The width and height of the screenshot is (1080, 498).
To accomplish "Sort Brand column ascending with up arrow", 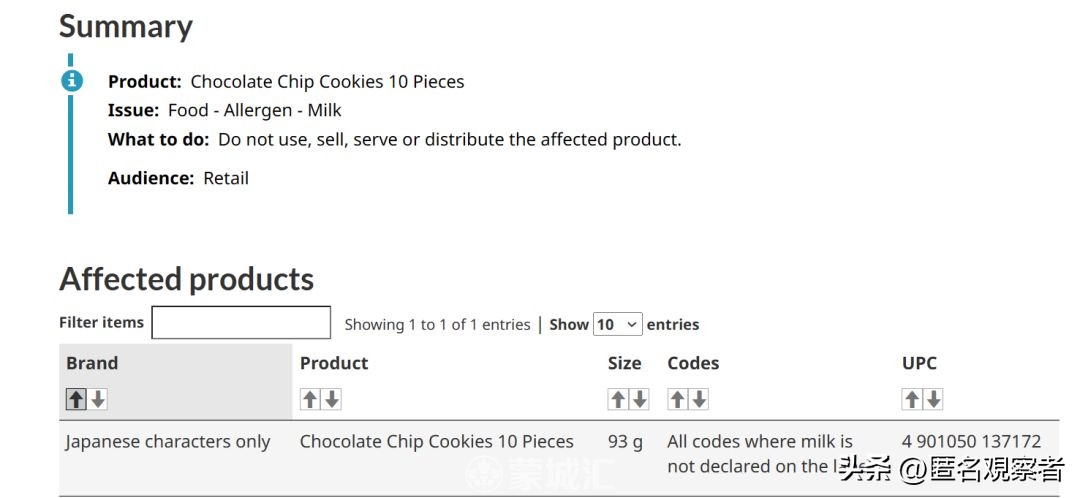I will click(76, 399).
